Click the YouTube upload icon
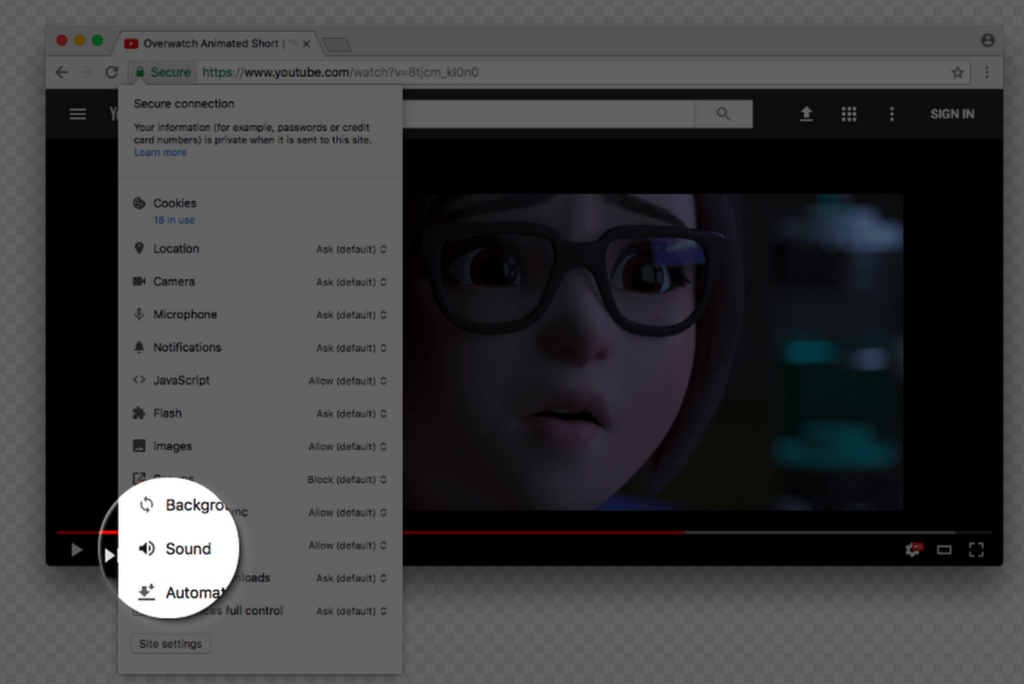 [806, 114]
